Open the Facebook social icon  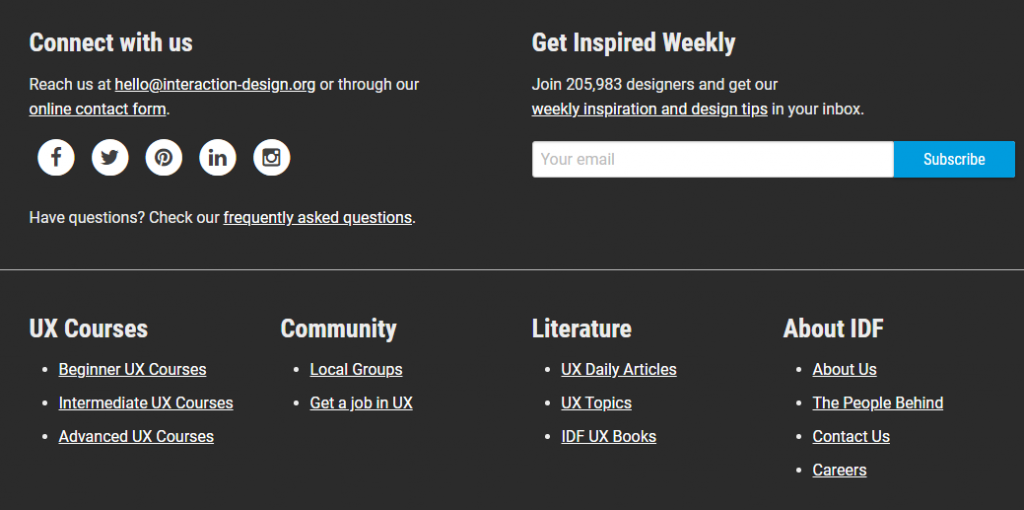[x=56, y=157]
